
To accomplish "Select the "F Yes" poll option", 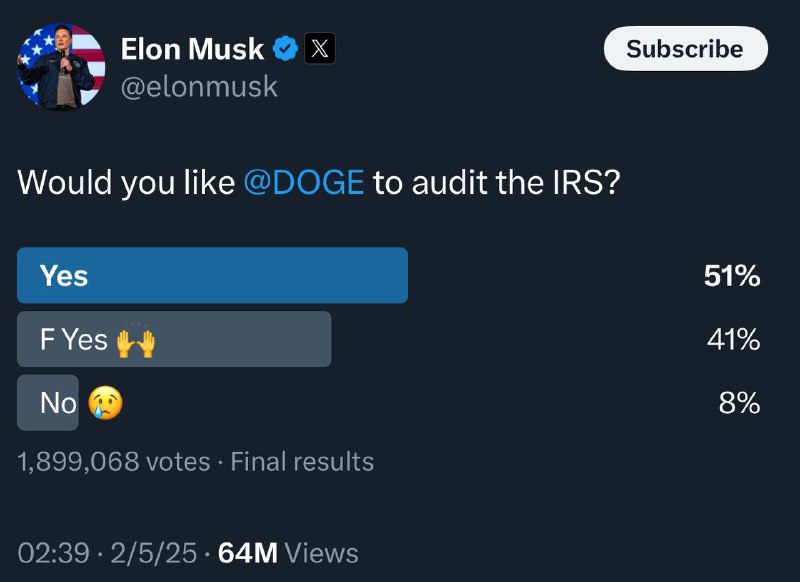I will [174, 340].
